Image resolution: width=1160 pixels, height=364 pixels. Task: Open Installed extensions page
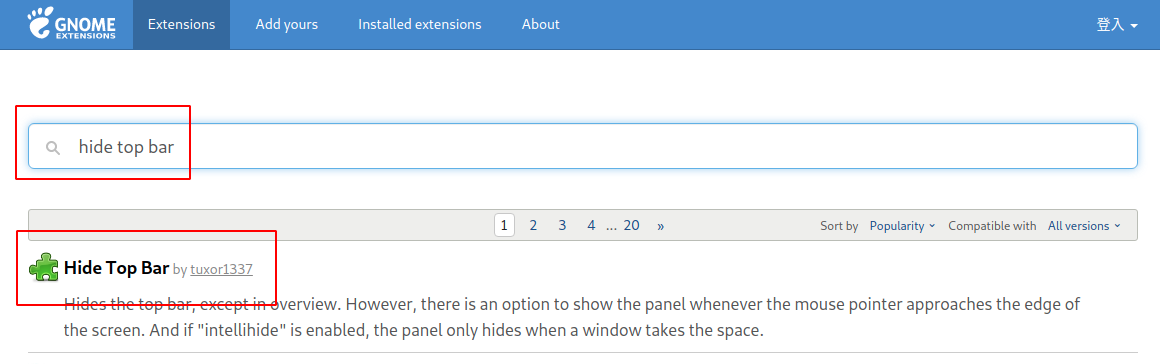tap(419, 24)
